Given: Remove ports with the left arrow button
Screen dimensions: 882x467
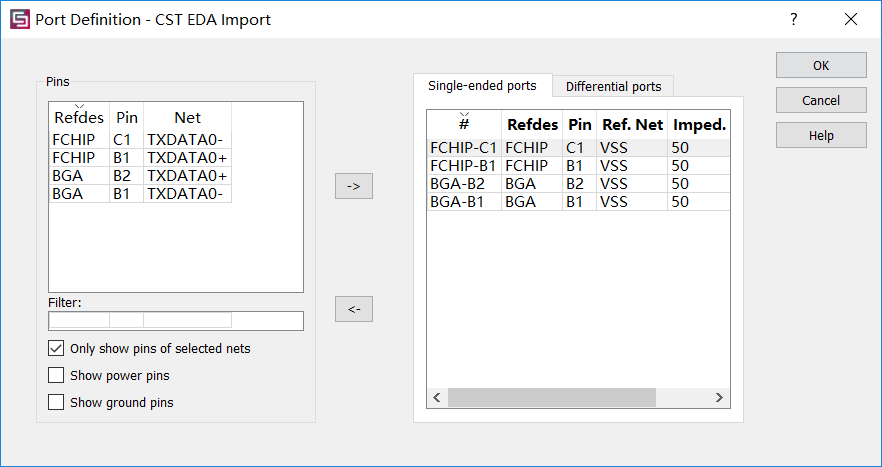Looking at the screenshot, I should (354, 309).
